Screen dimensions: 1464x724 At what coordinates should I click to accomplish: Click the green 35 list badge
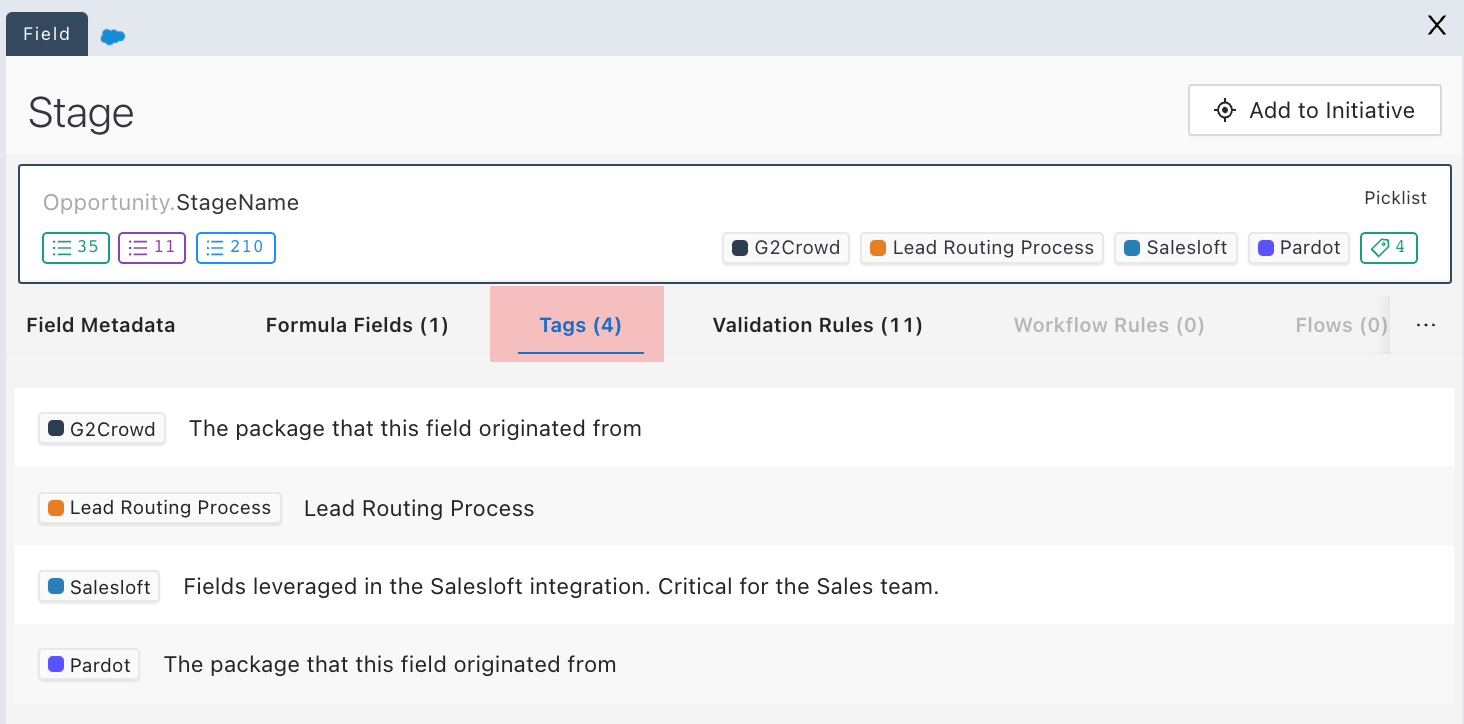coord(76,248)
